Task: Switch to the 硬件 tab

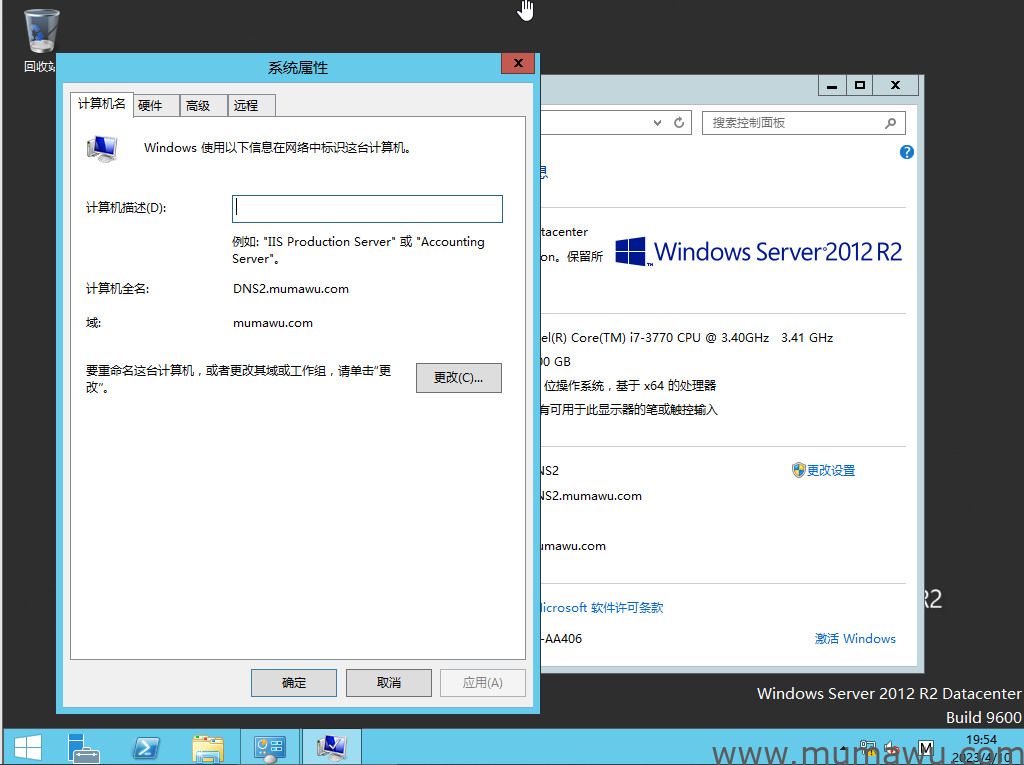Action: pos(150,106)
